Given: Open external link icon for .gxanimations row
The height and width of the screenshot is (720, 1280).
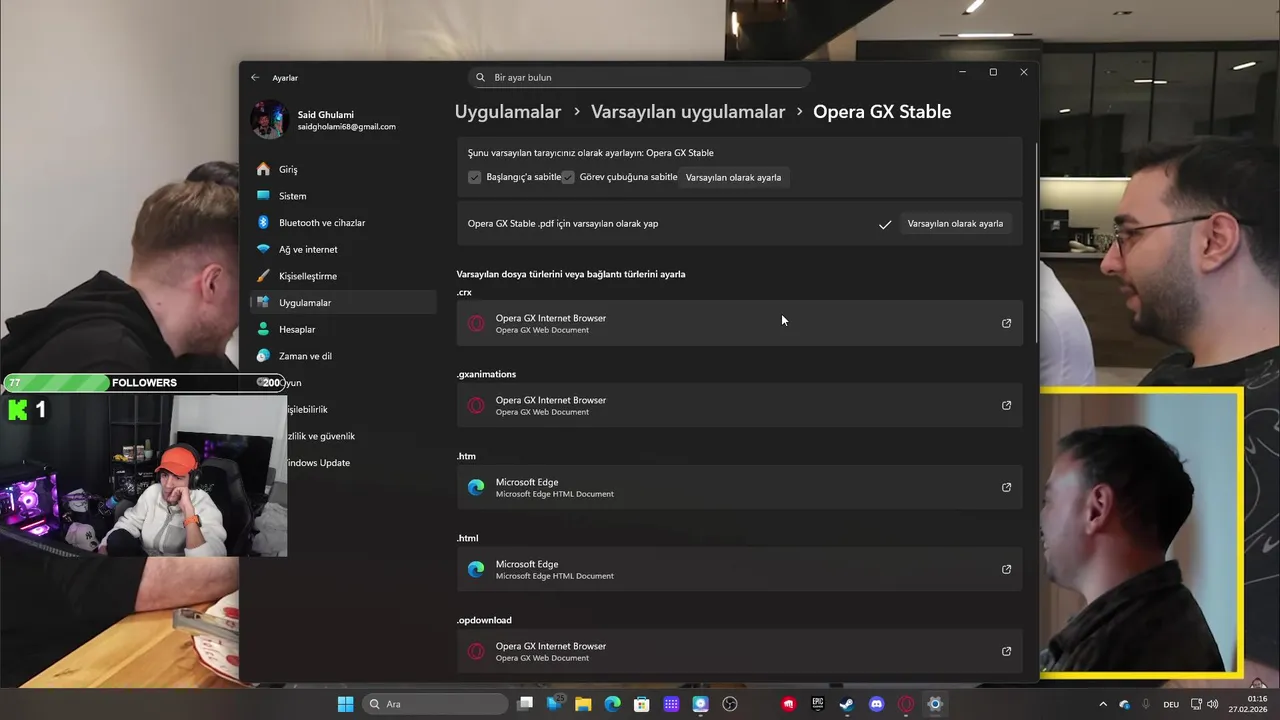Looking at the screenshot, I should point(1006,405).
